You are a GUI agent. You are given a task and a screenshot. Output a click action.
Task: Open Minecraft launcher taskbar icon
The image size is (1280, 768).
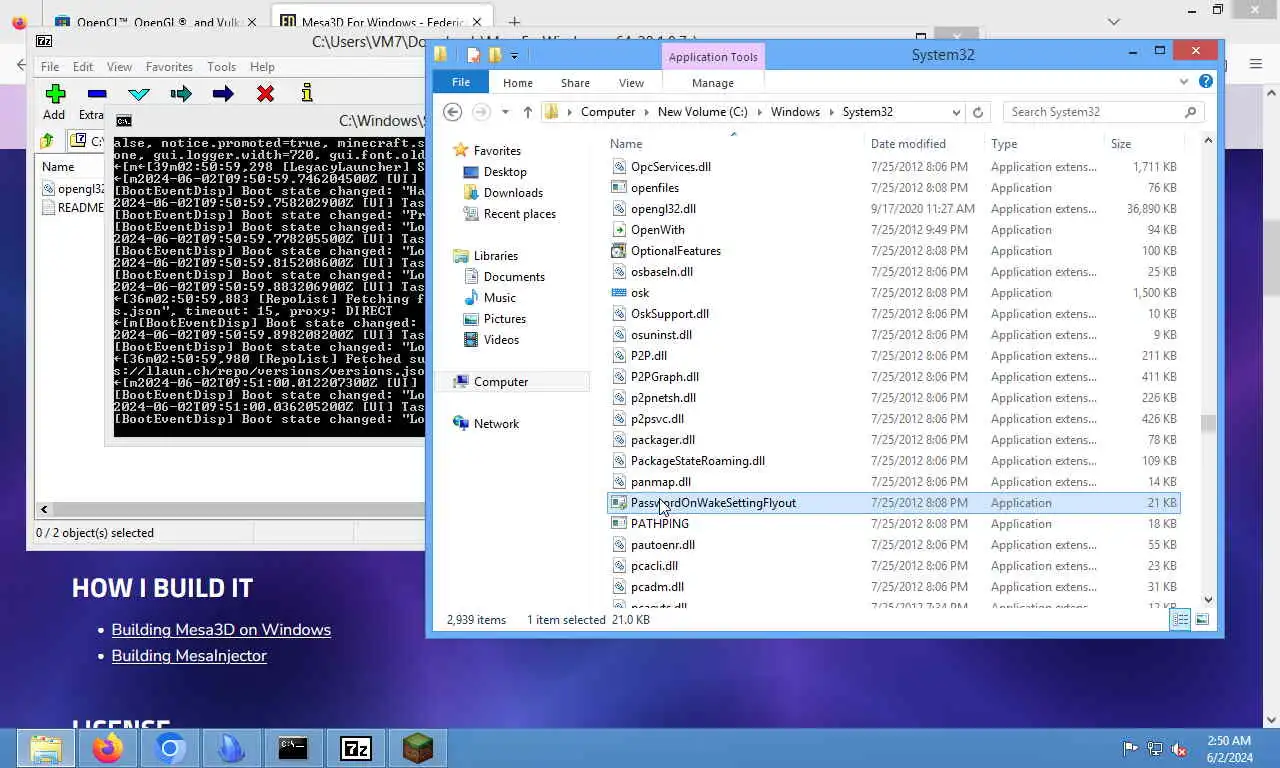(417, 748)
